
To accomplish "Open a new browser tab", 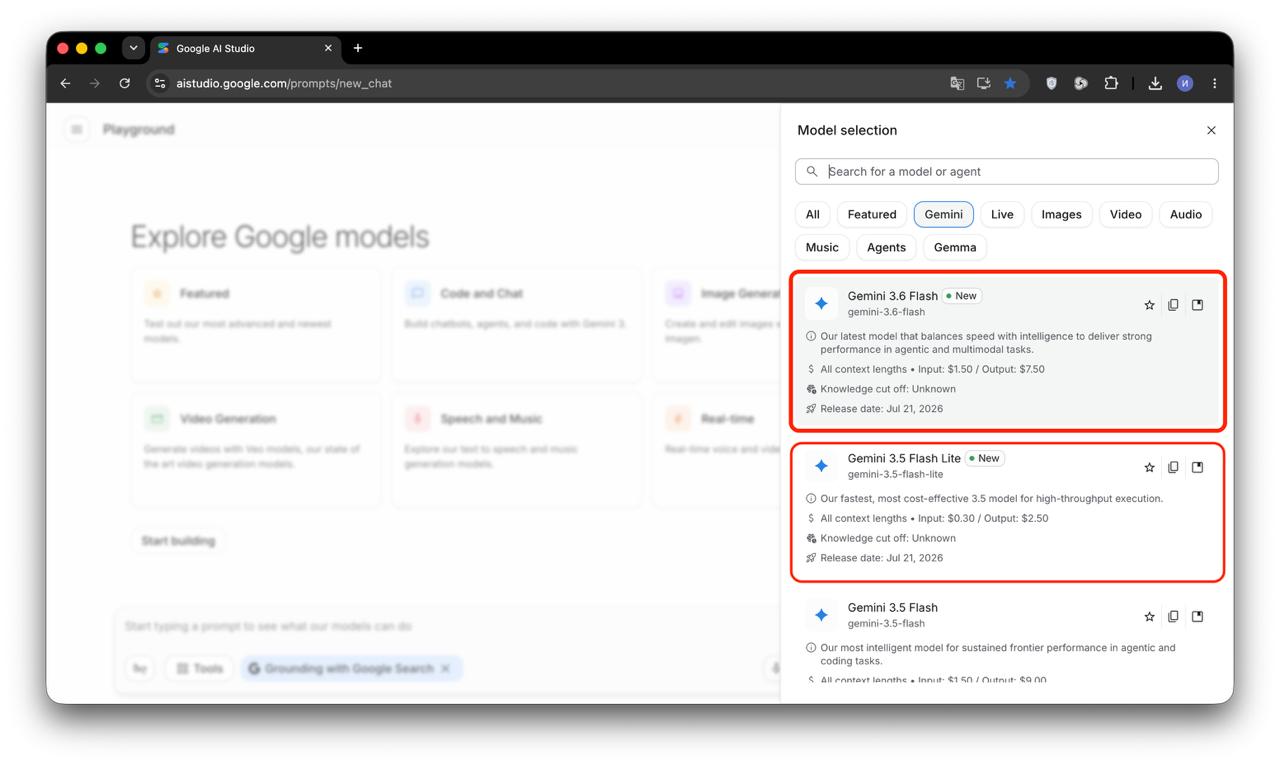I will pos(358,48).
